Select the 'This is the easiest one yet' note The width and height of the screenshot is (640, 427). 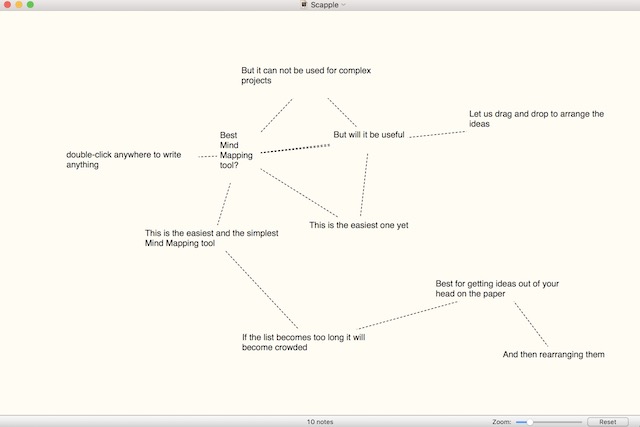point(358,225)
